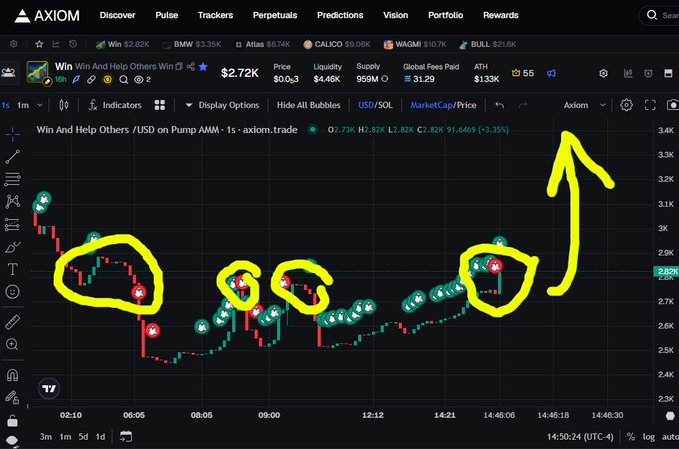Select the BULL $21.6K ticker
Viewport: 679px width, 449px height.
point(488,44)
